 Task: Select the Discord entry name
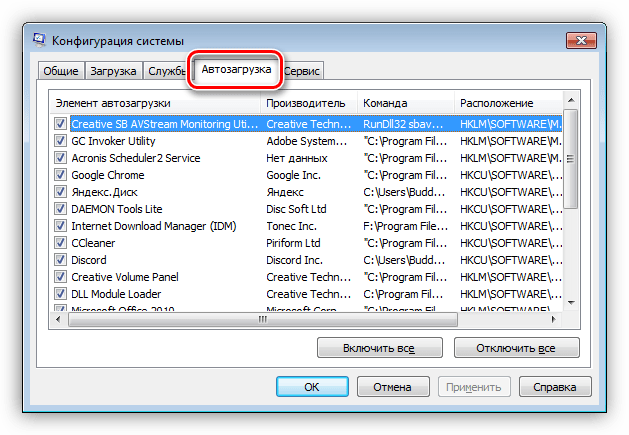coord(89,260)
